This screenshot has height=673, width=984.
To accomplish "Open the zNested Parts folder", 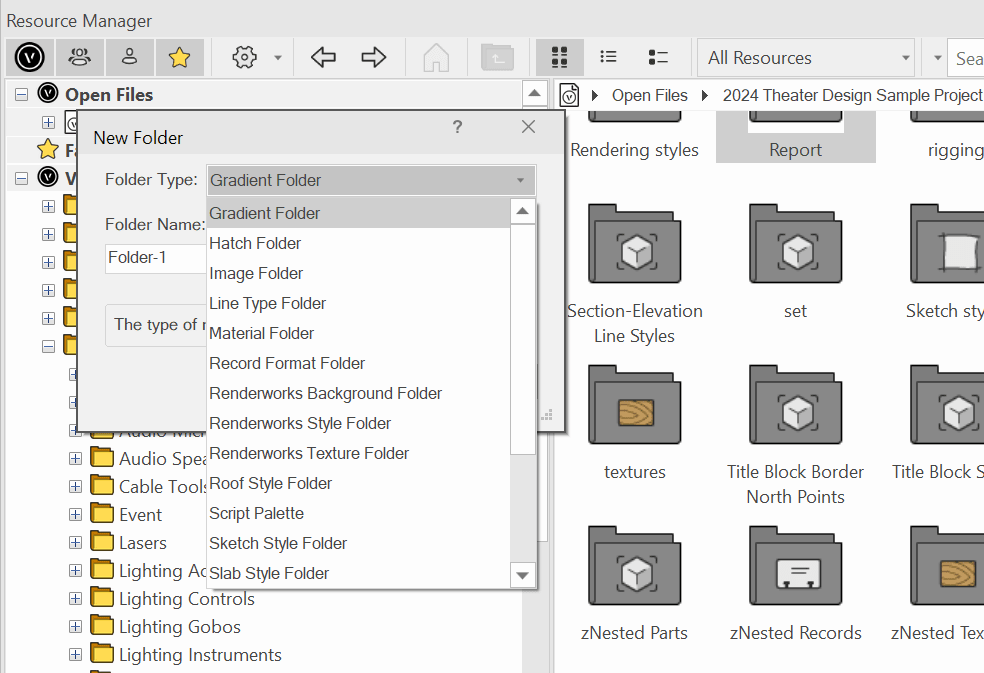I will pyautogui.click(x=634, y=566).
